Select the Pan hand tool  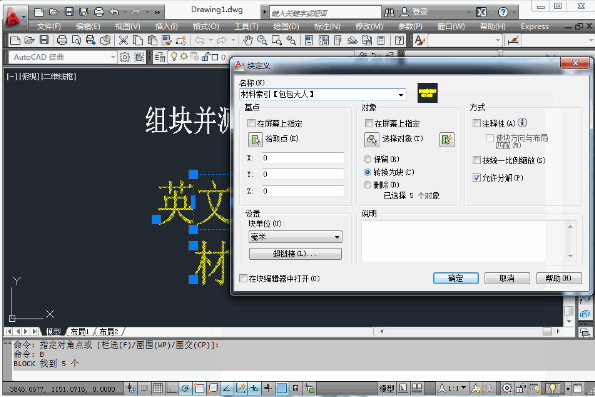tap(248, 40)
